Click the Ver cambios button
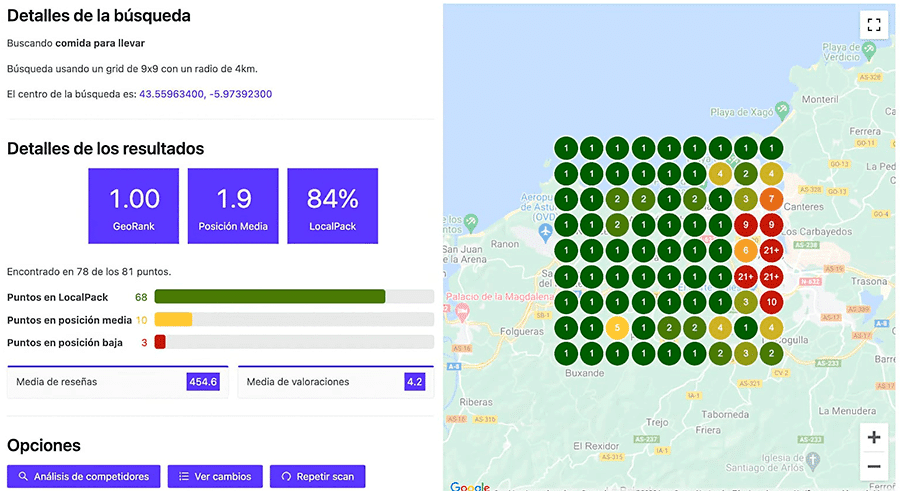Viewport: 900px width, 491px height. click(215, 476)
